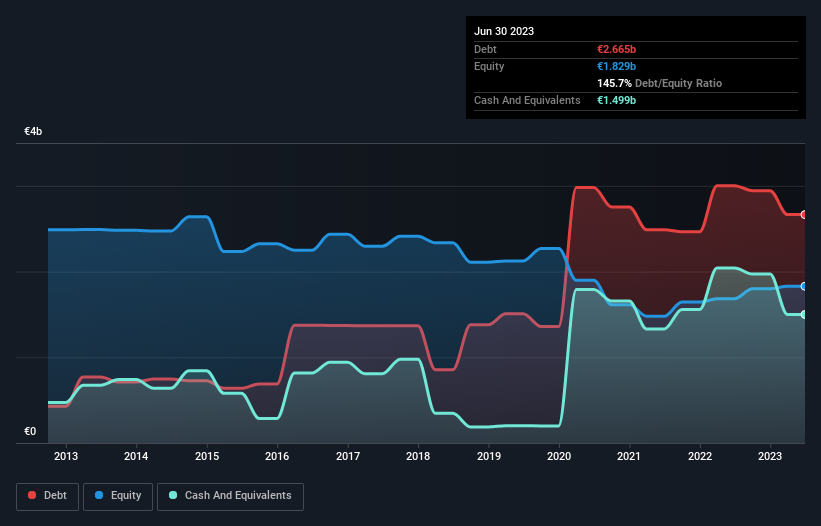
Task: Click the 2015 x-axis label
Action: [x=207, y=456]
